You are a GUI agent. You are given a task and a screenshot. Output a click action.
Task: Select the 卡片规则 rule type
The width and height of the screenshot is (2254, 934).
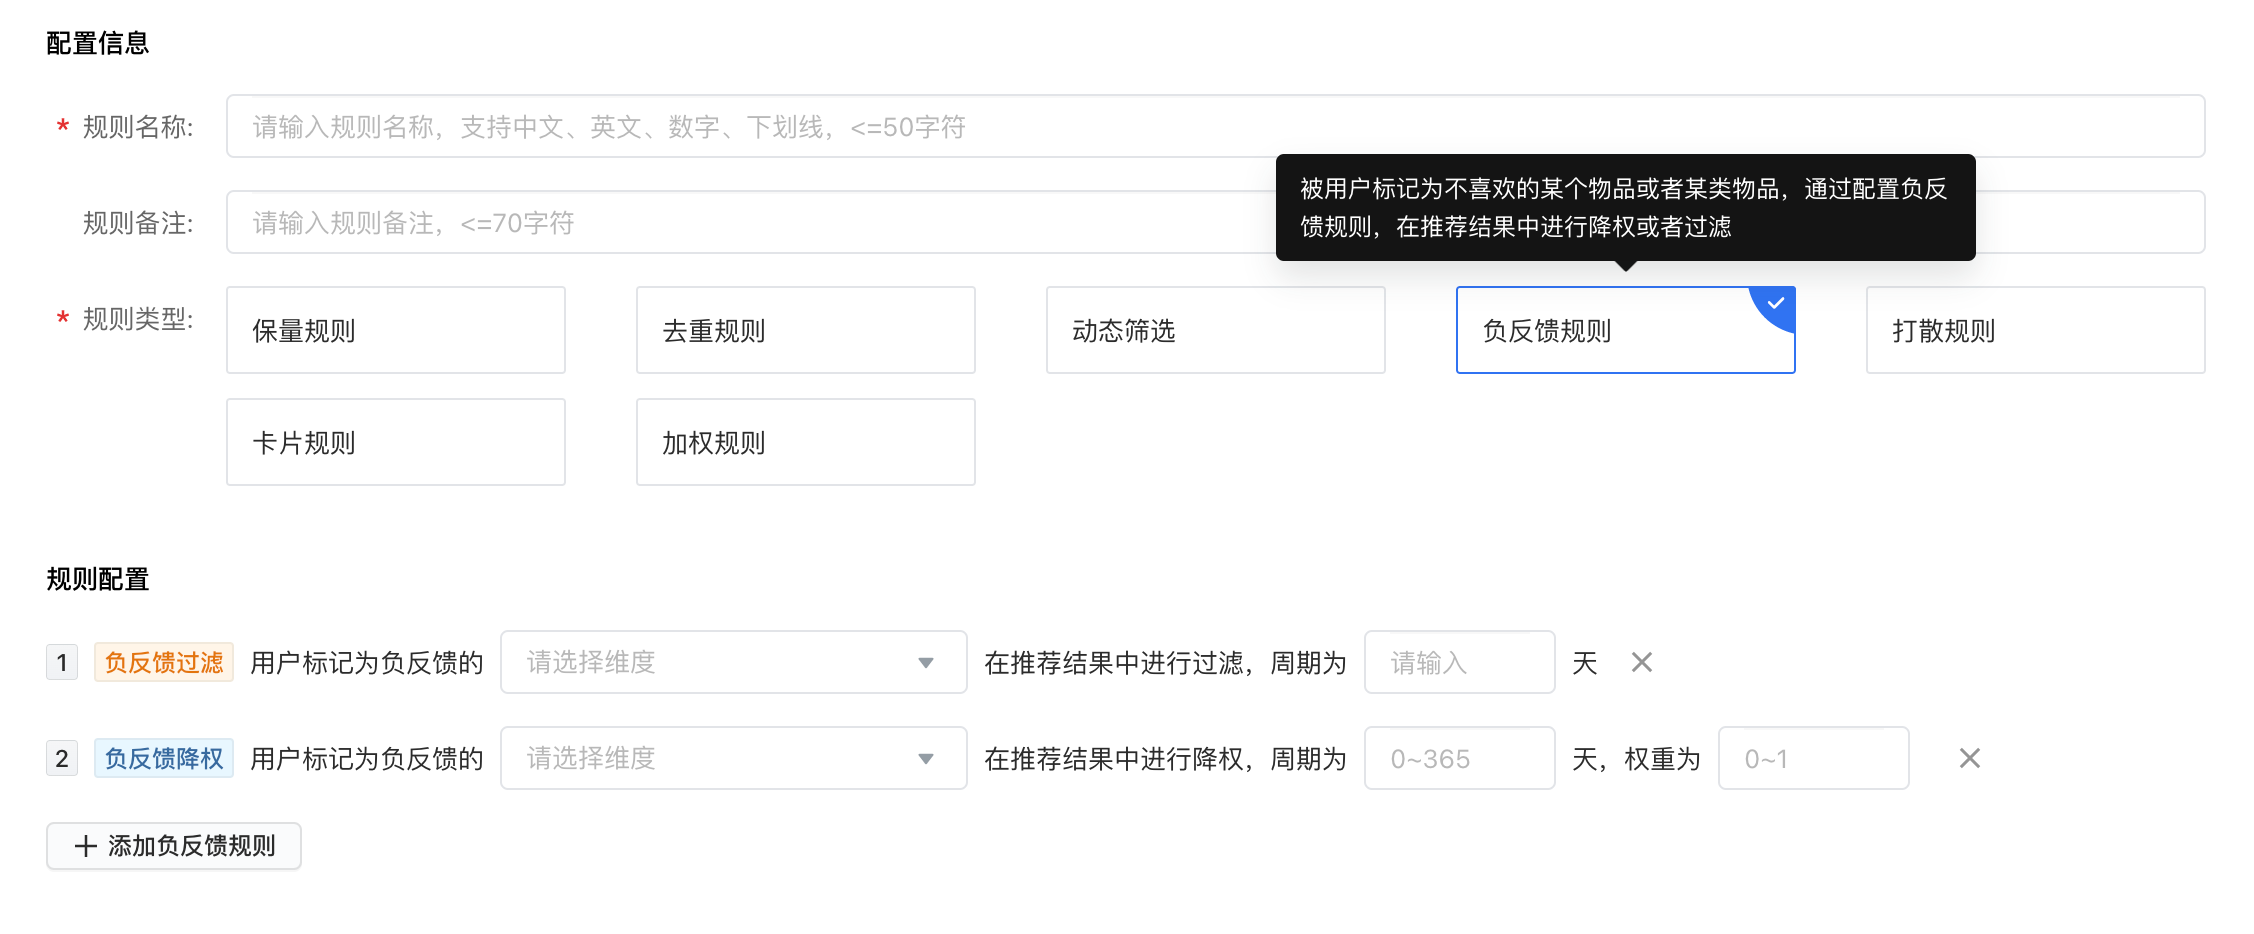[x=396, y=442]
